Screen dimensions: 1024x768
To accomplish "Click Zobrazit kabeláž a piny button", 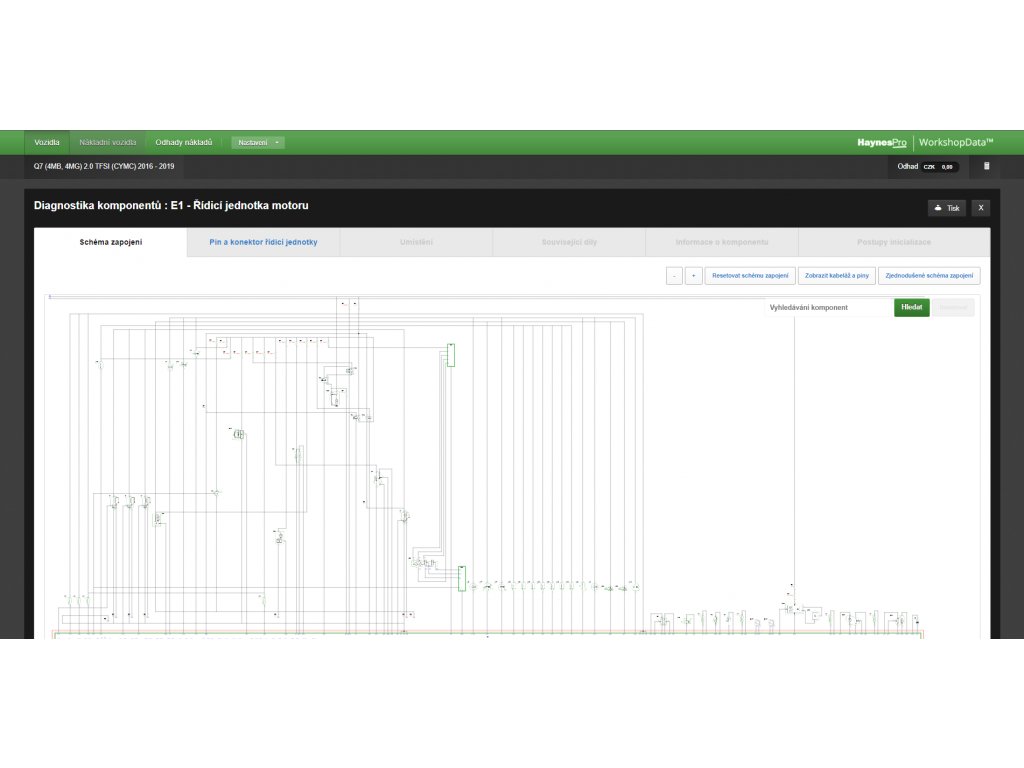I will pyautogui.click(x=837, y=276).
